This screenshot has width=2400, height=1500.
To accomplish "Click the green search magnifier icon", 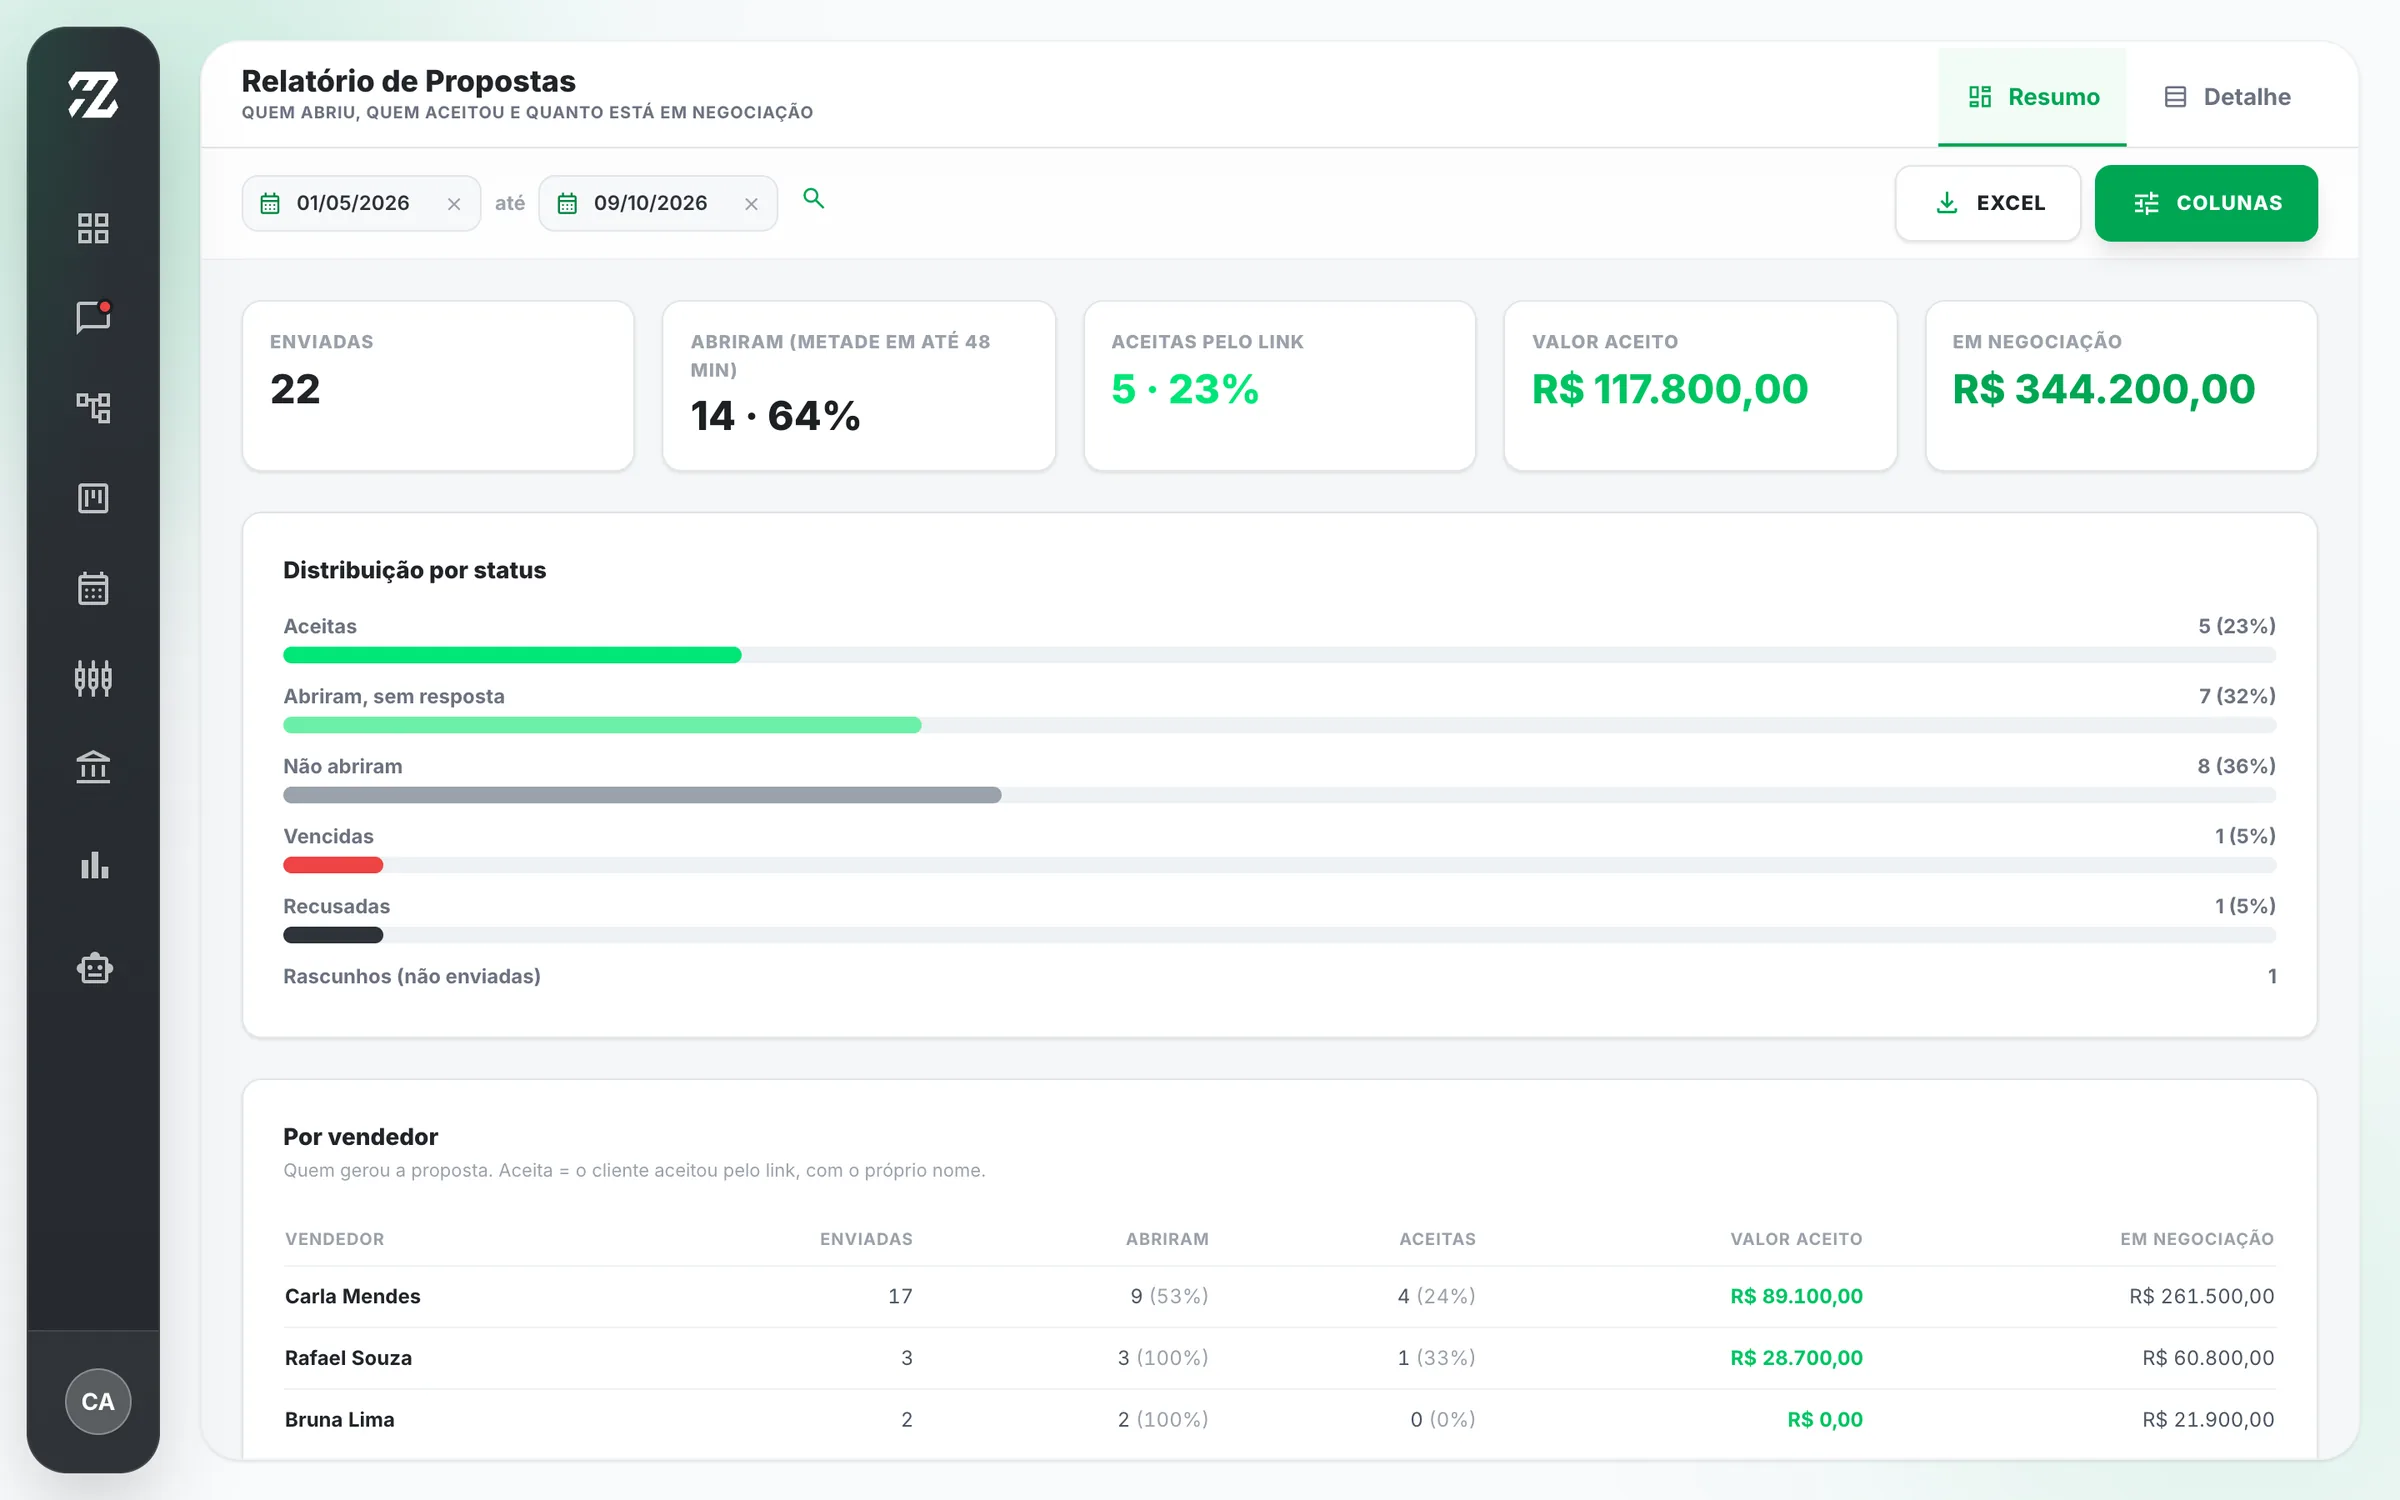I will [814, 199].
